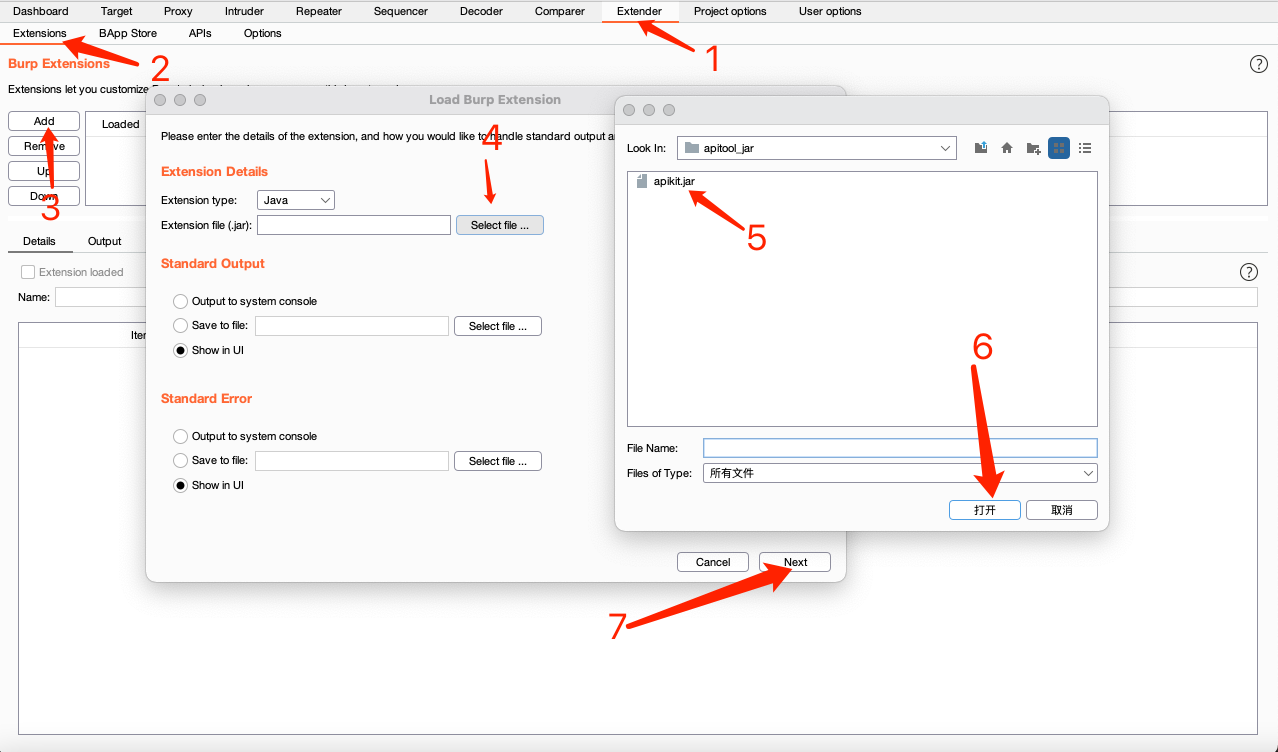This screenshot has height=752, width=1278.
Task: Switch file chooser to grid icons view
Action: point(1059,148)
